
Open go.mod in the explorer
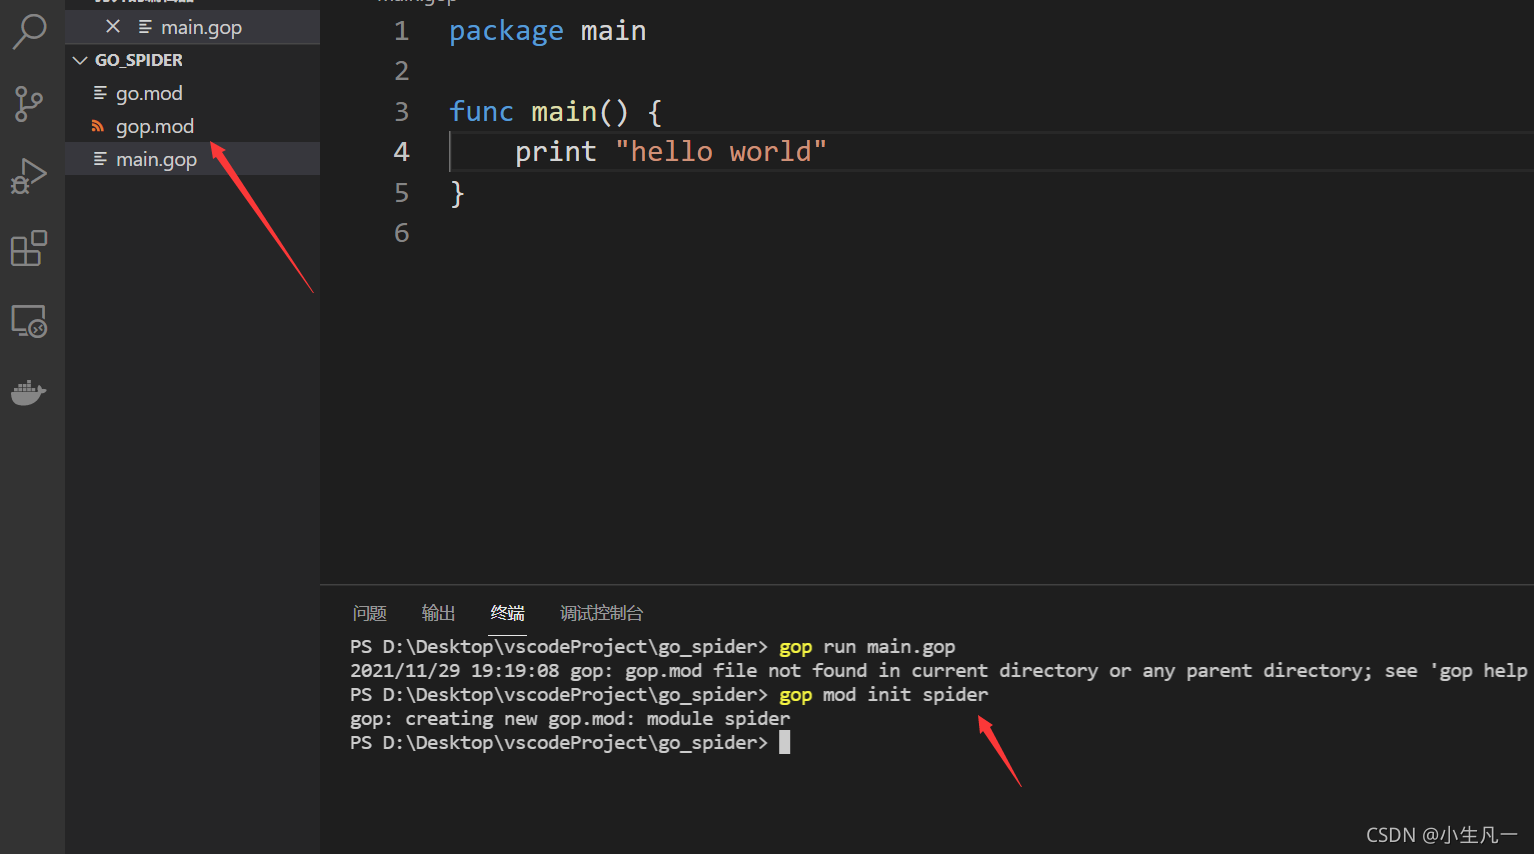coord(192,93)
